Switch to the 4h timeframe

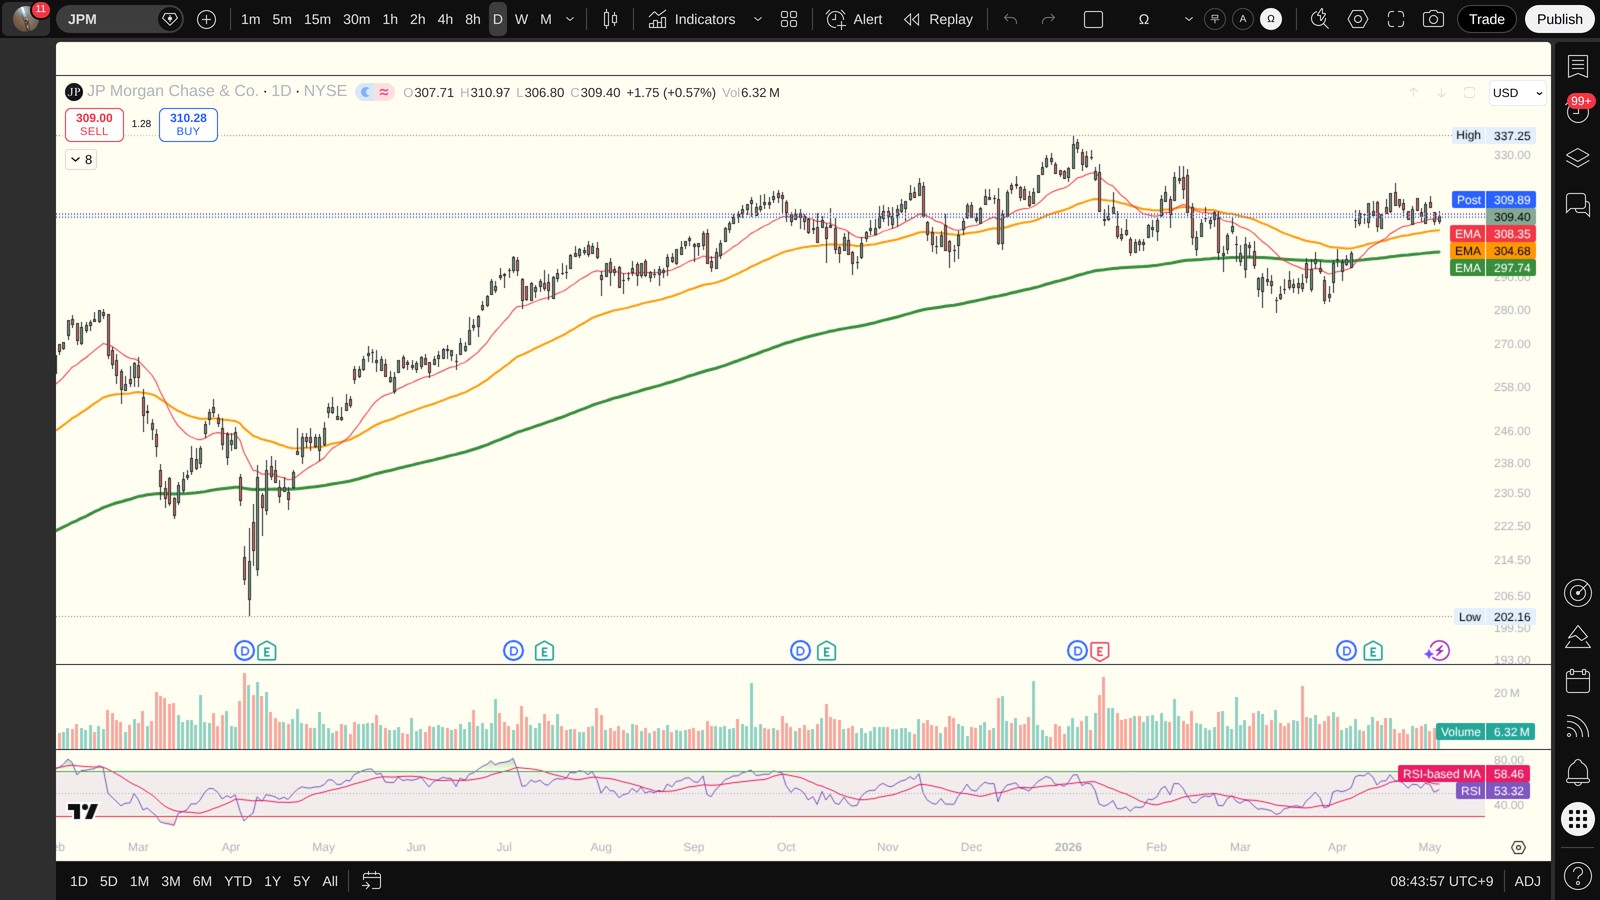[x=445, y=19]
